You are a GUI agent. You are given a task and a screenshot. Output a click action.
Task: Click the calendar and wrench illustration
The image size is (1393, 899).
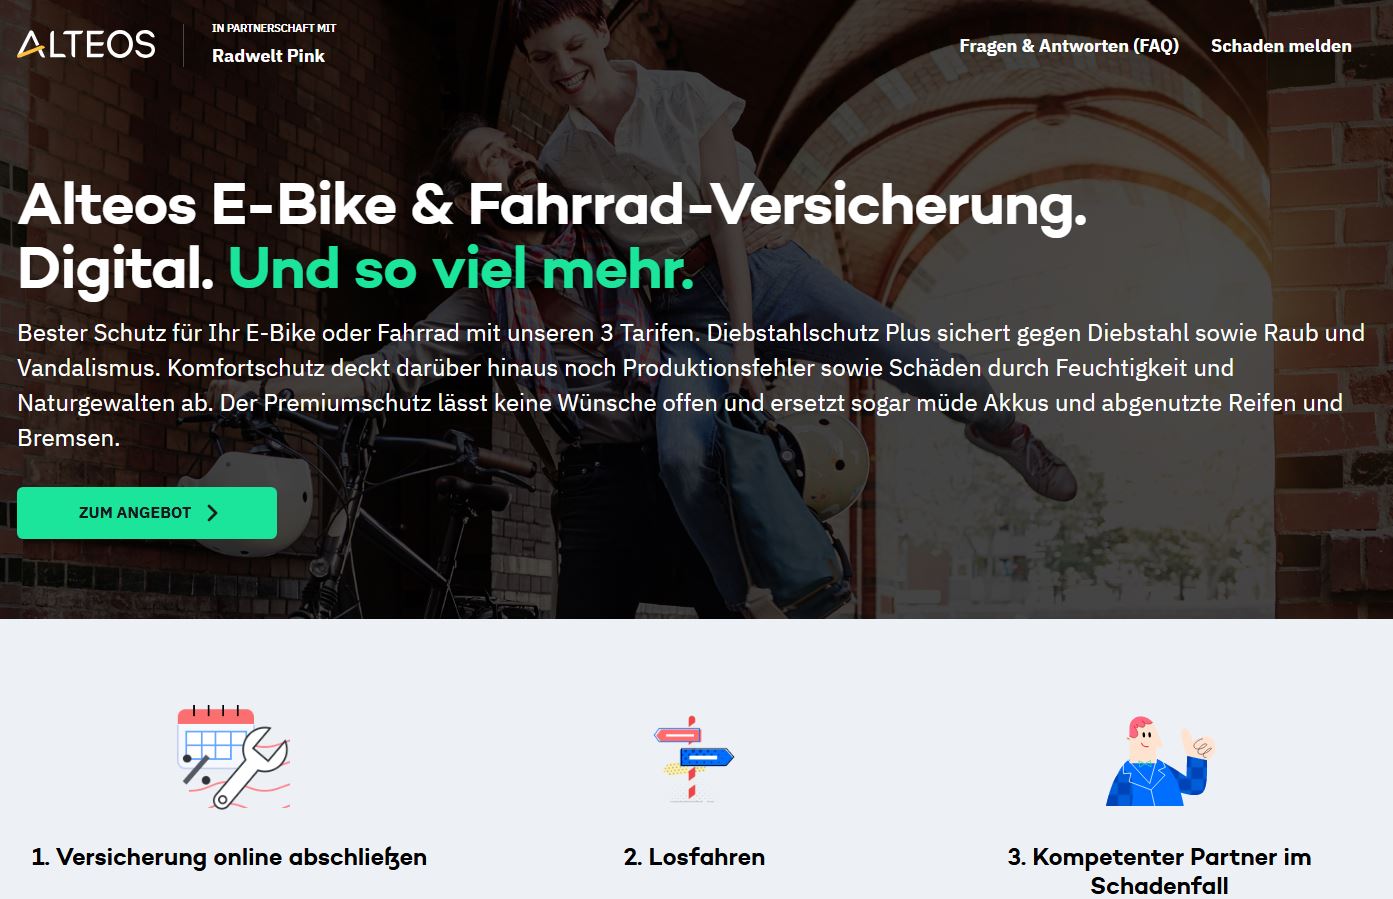click(x=233, y=757)
